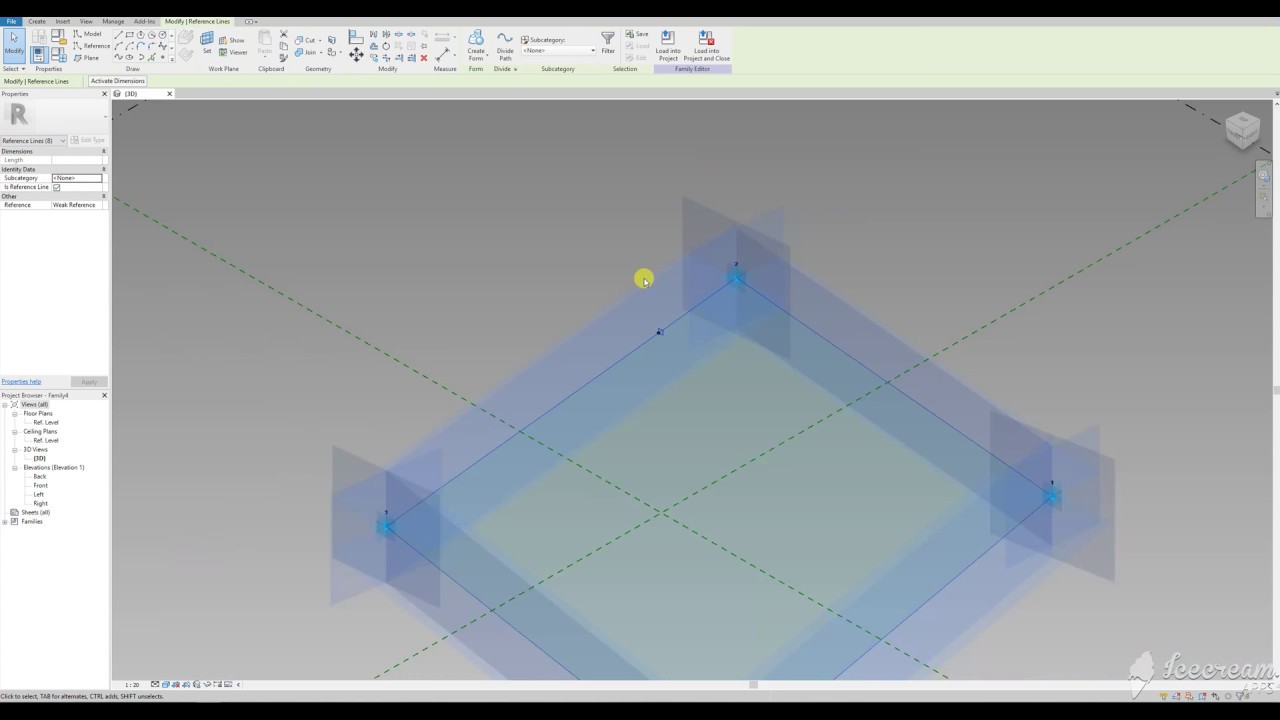This screenshot has height=720, width=1280.
Task: Switch to the Insert ribbon tab
Action: coord(62,21)
